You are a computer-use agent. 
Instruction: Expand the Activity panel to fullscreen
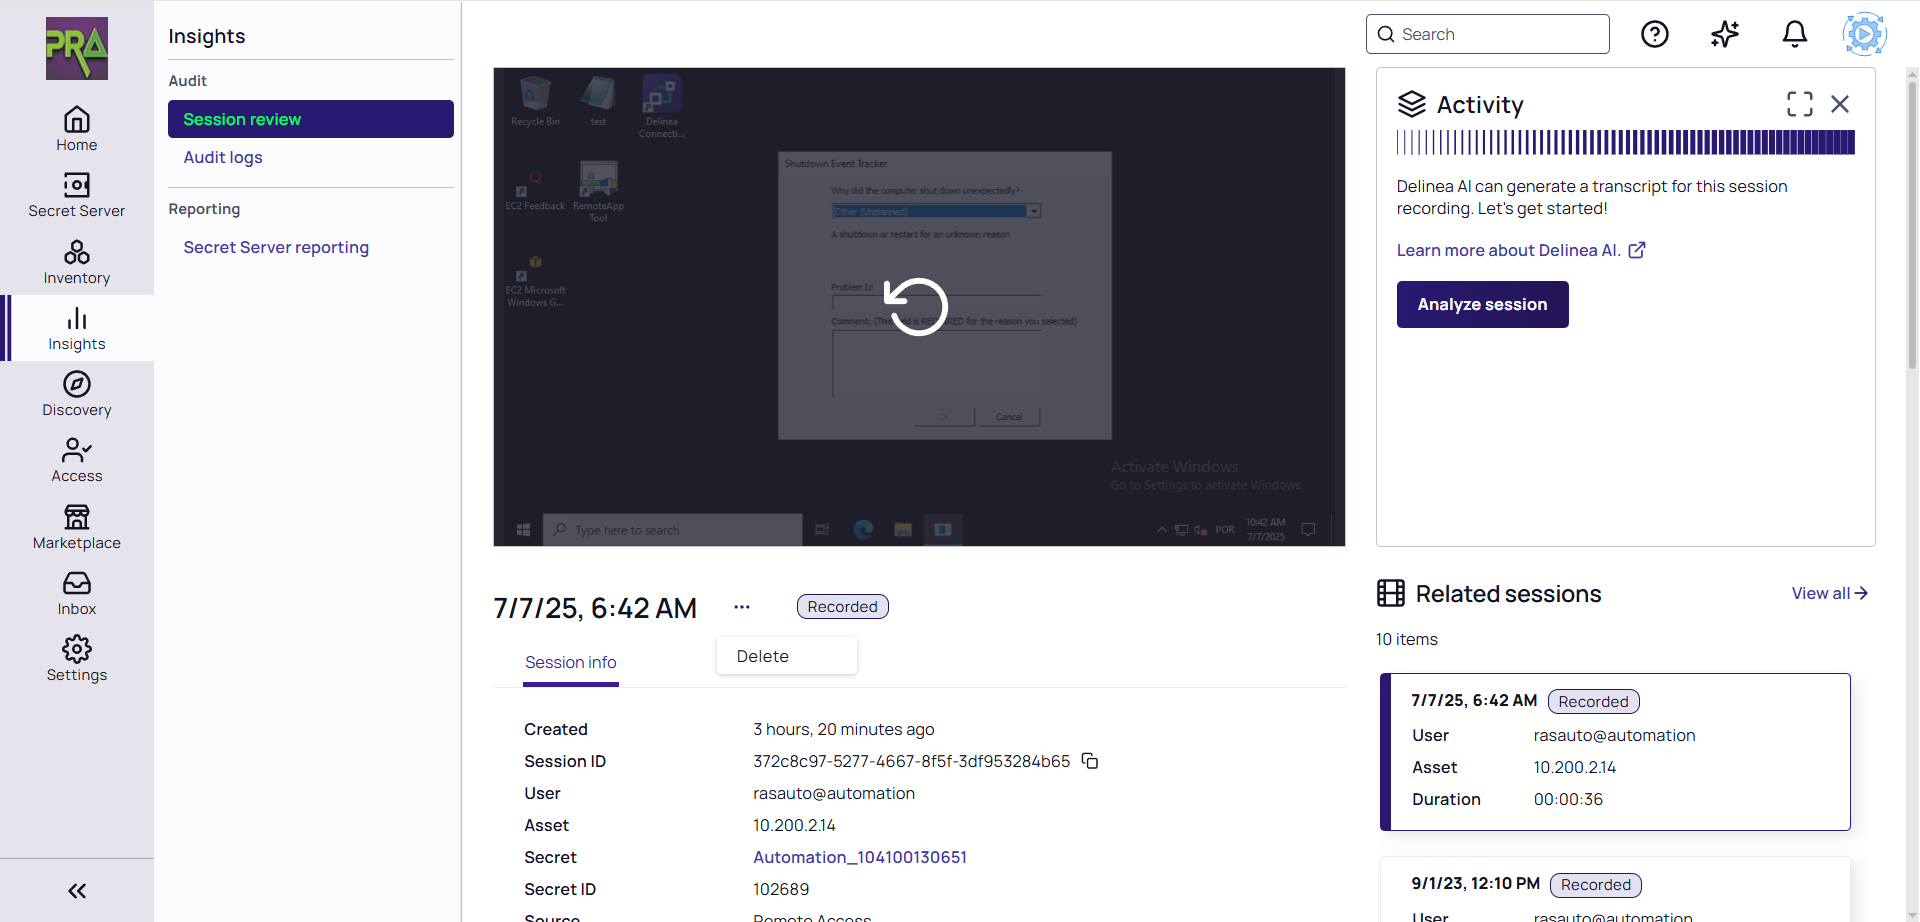click(1799, 104)
